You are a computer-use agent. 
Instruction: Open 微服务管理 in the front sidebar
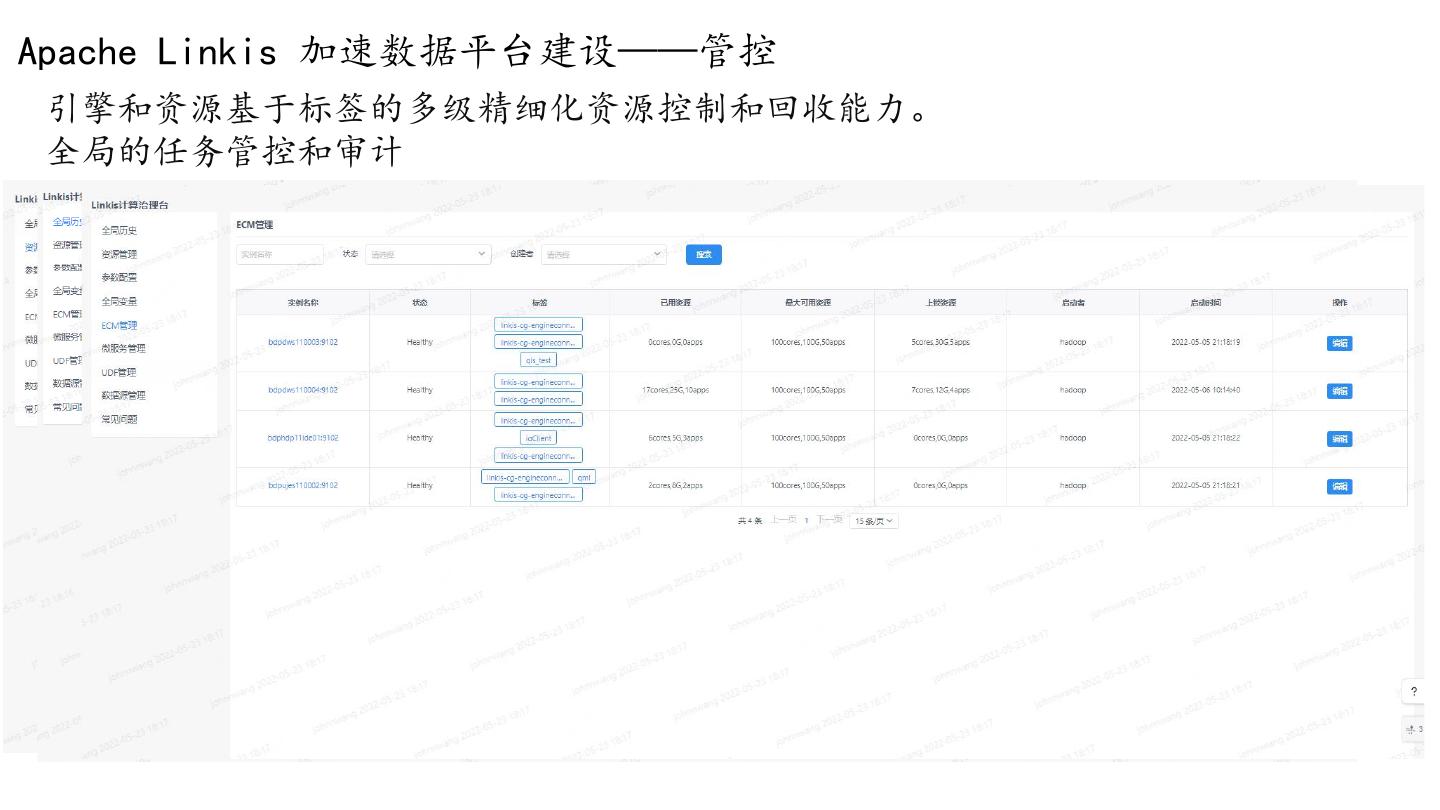coord(124,348)
